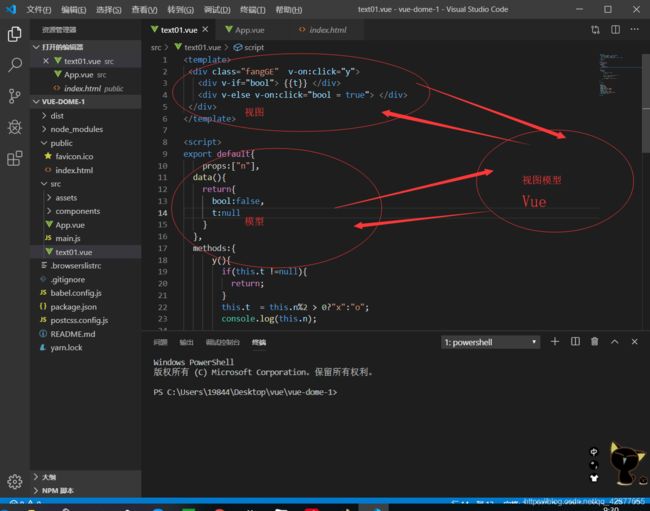Open the File menu
Screen dimensions: 650x511
tap(39, 9)
